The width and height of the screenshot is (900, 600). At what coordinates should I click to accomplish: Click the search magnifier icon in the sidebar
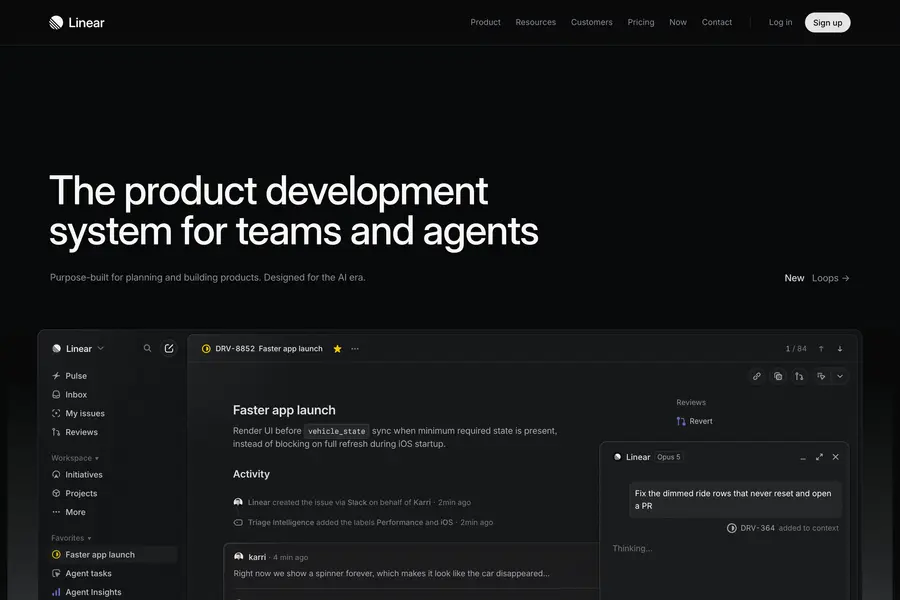pyautogui.click(x=148, y=349)
